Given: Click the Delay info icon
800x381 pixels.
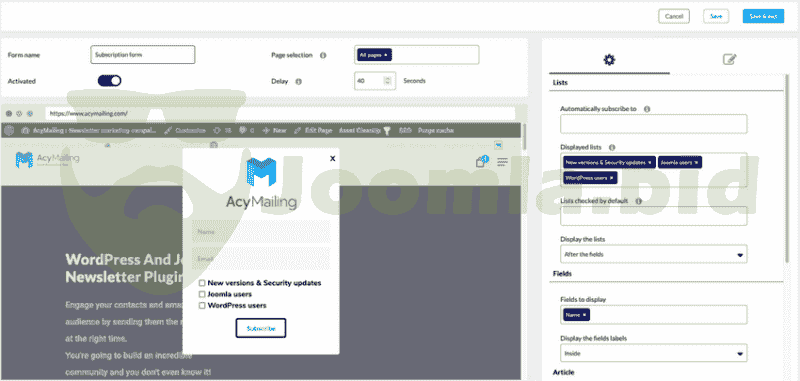Looking at the screenshot, I should [x=299, y=81].
